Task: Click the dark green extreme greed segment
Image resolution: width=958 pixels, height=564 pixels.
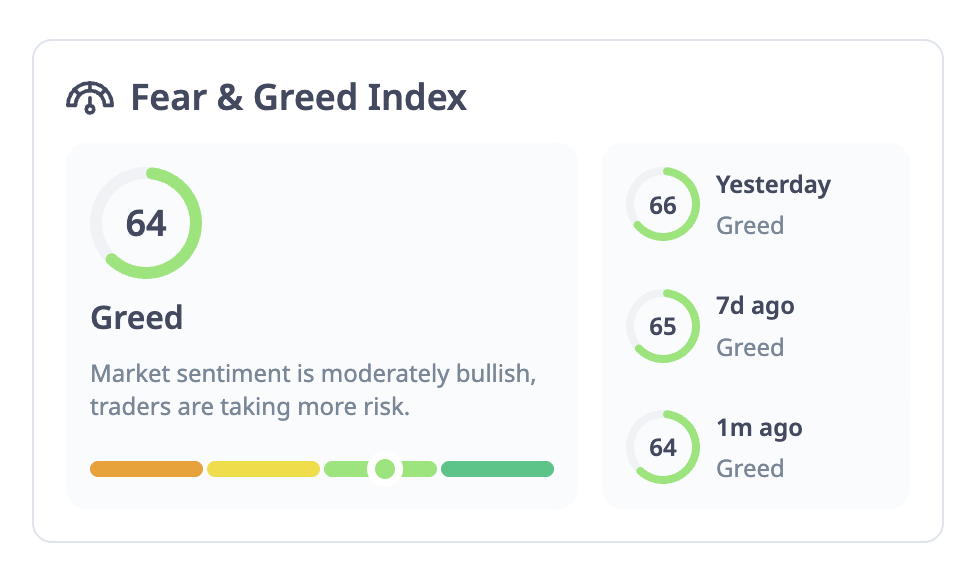Action: click(497, 469)
